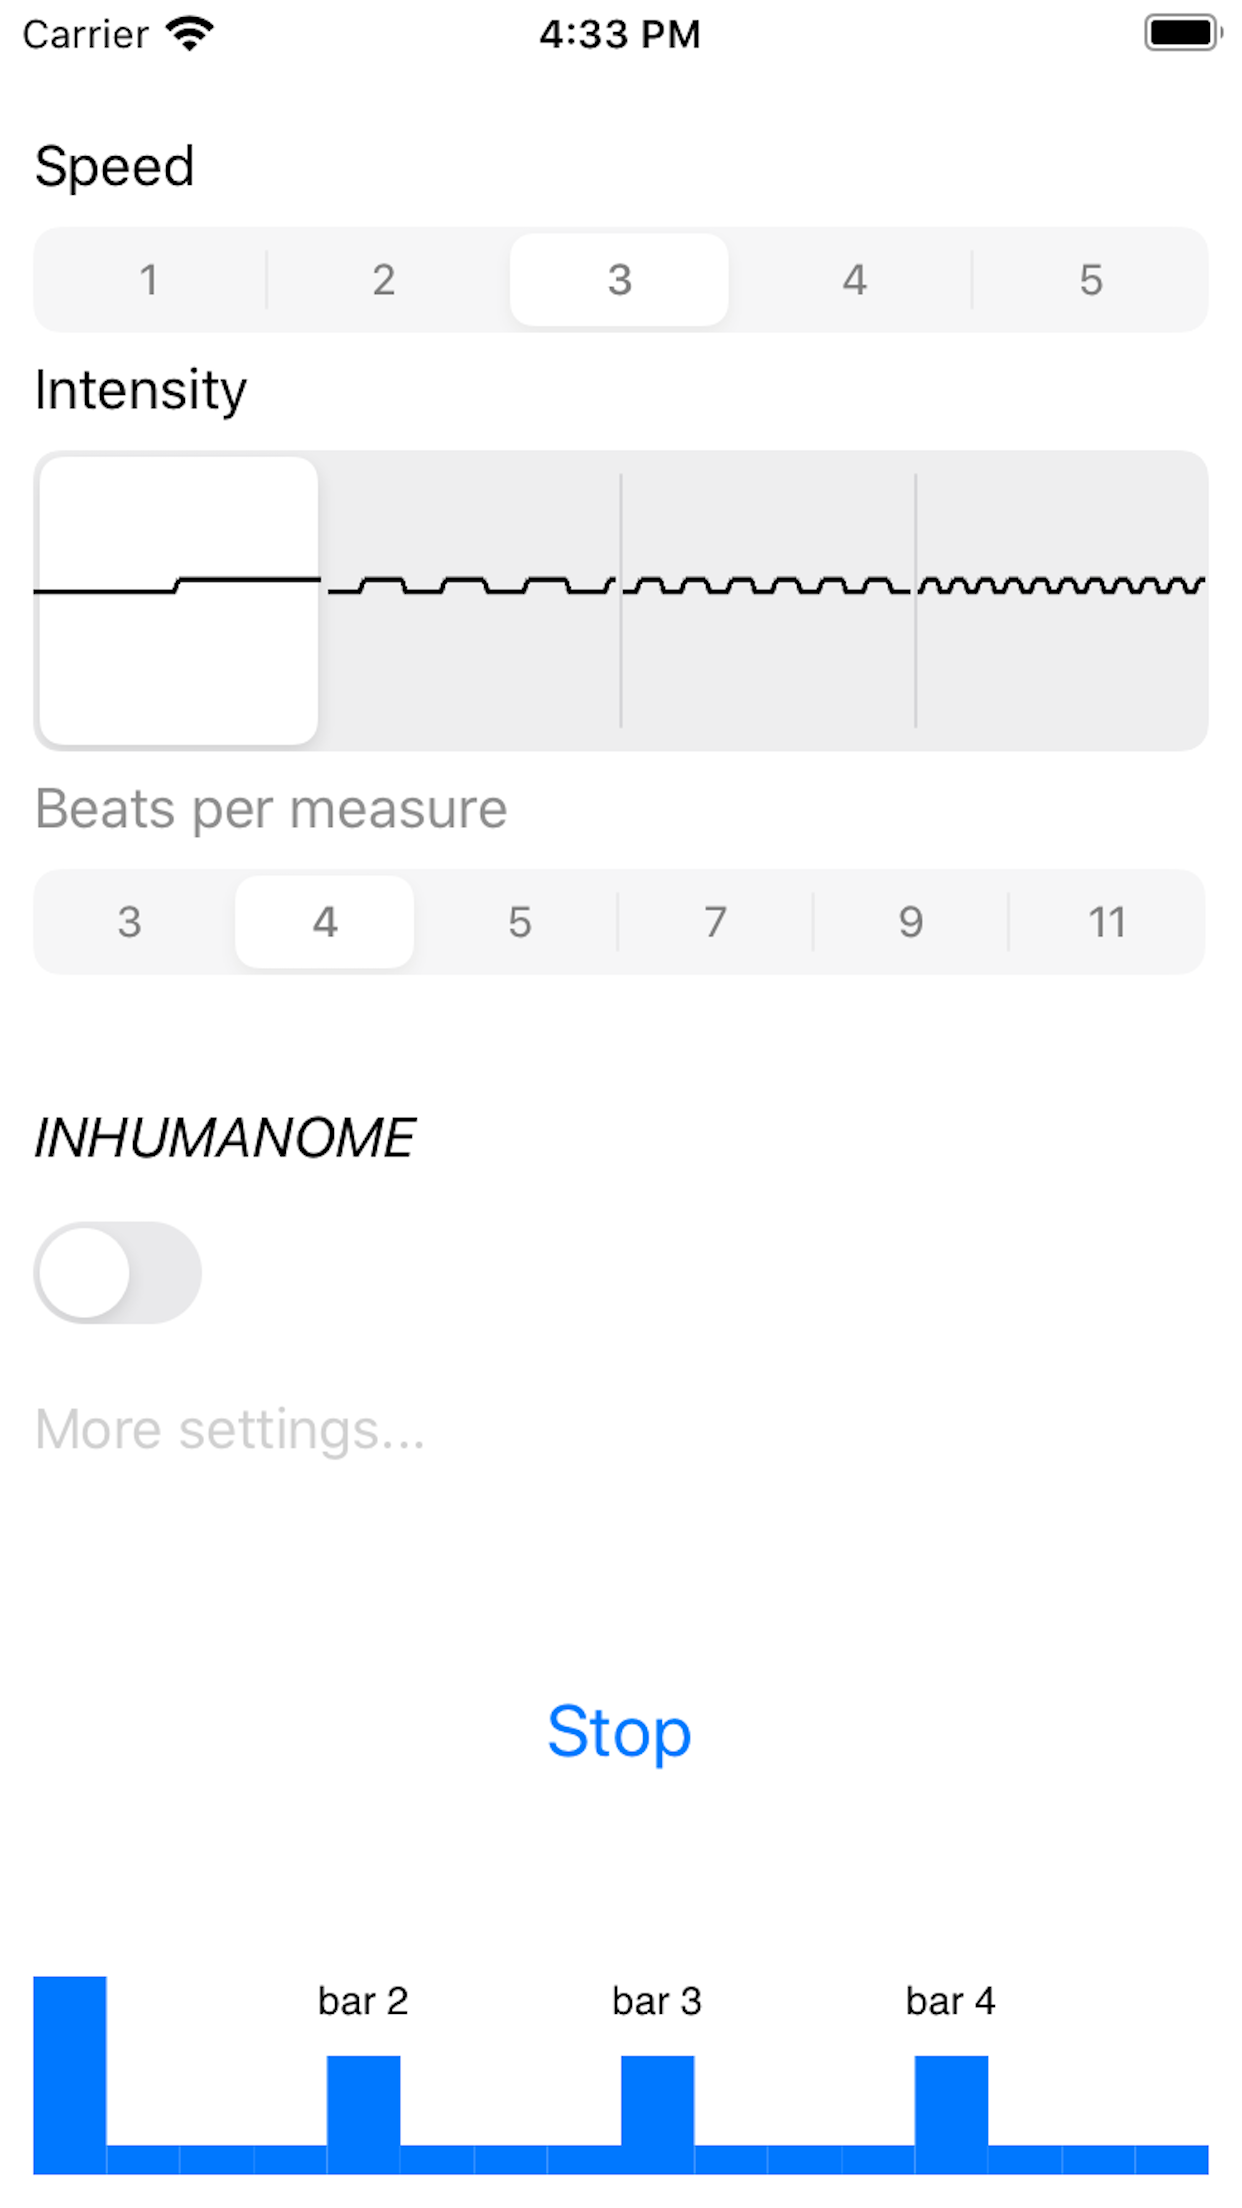This screenshot has width=1242, height=2208.
Task: Set beats per measure to 3
Action: 129,922
